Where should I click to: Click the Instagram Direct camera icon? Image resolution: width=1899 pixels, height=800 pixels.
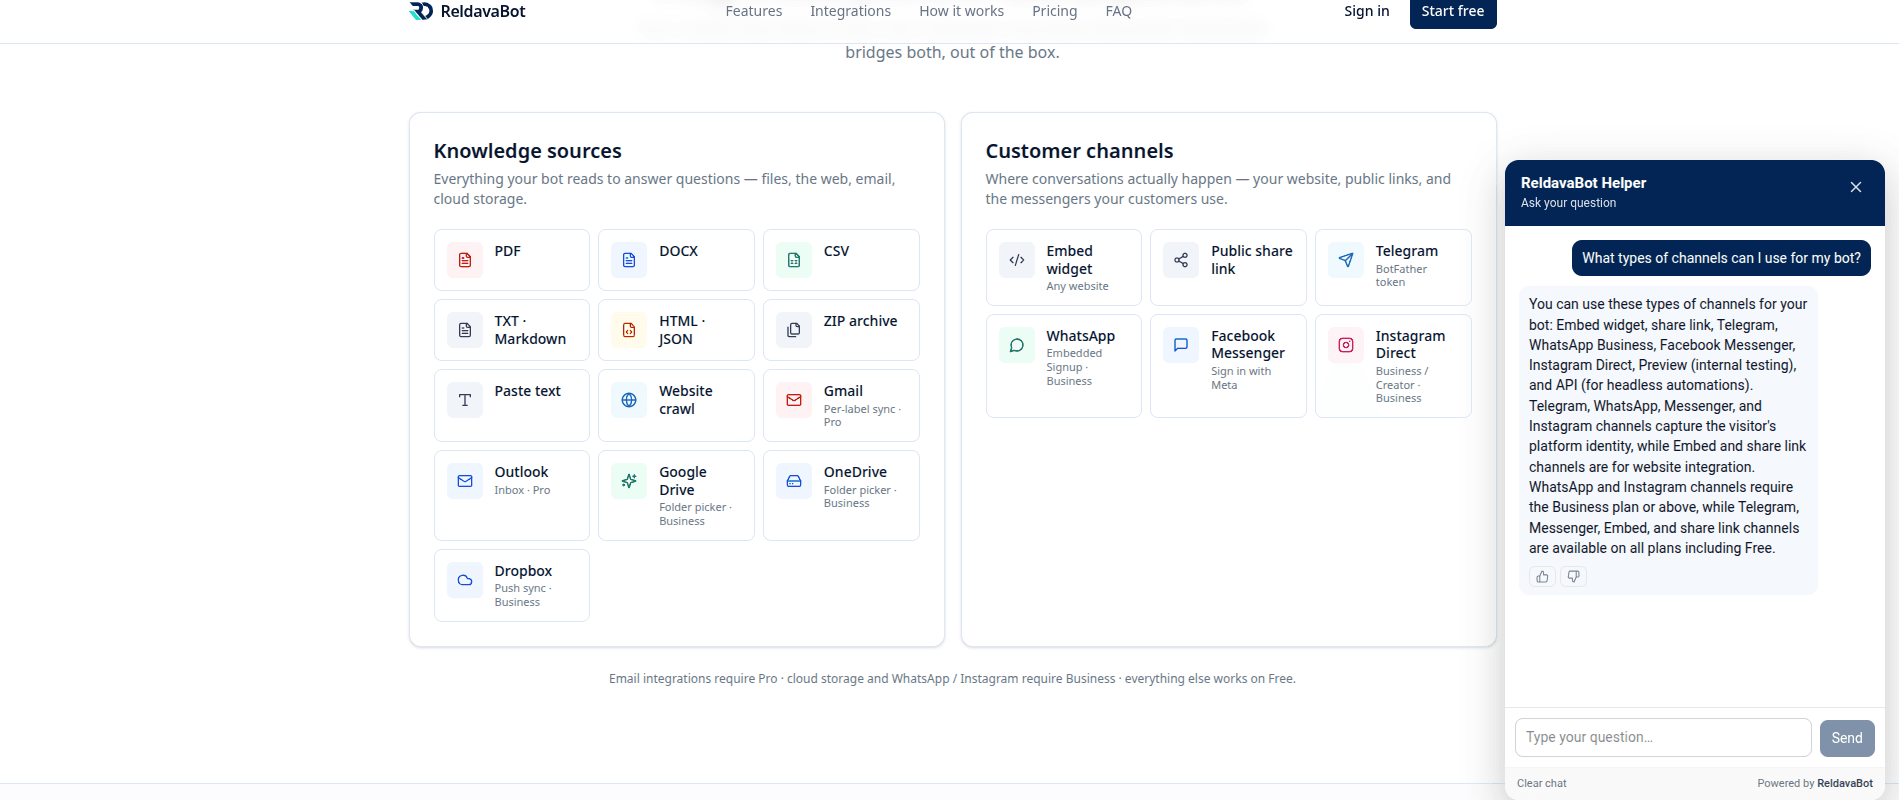pos(1346,345)
